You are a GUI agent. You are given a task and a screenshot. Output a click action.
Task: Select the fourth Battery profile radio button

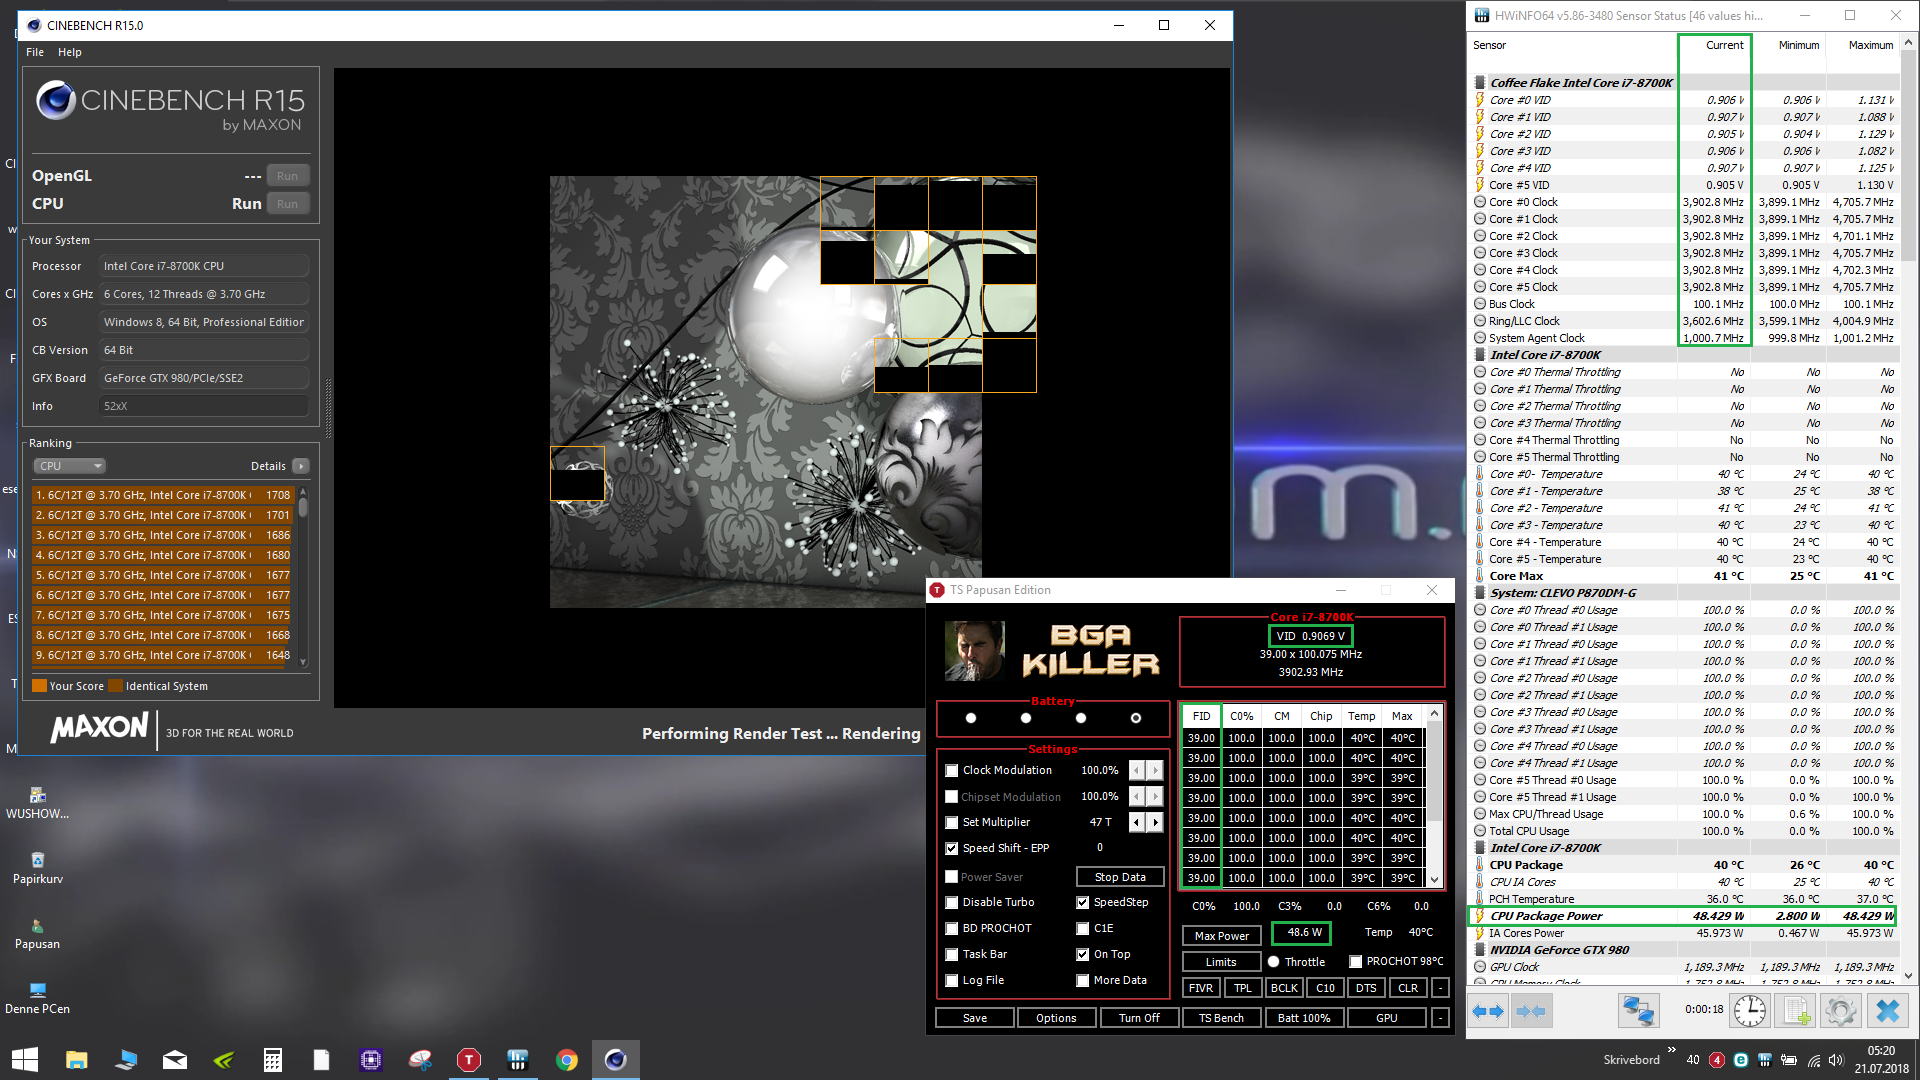(x=1136, y=718)
